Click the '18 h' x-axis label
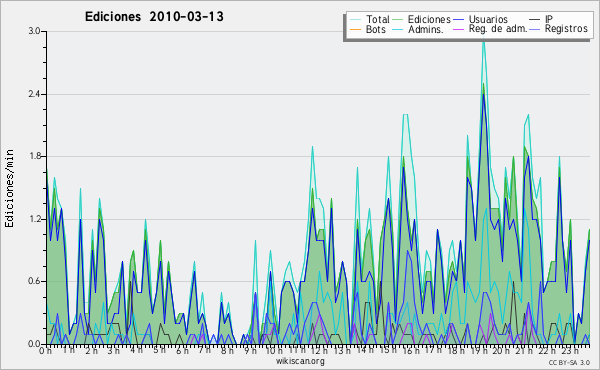 (456, 350)
